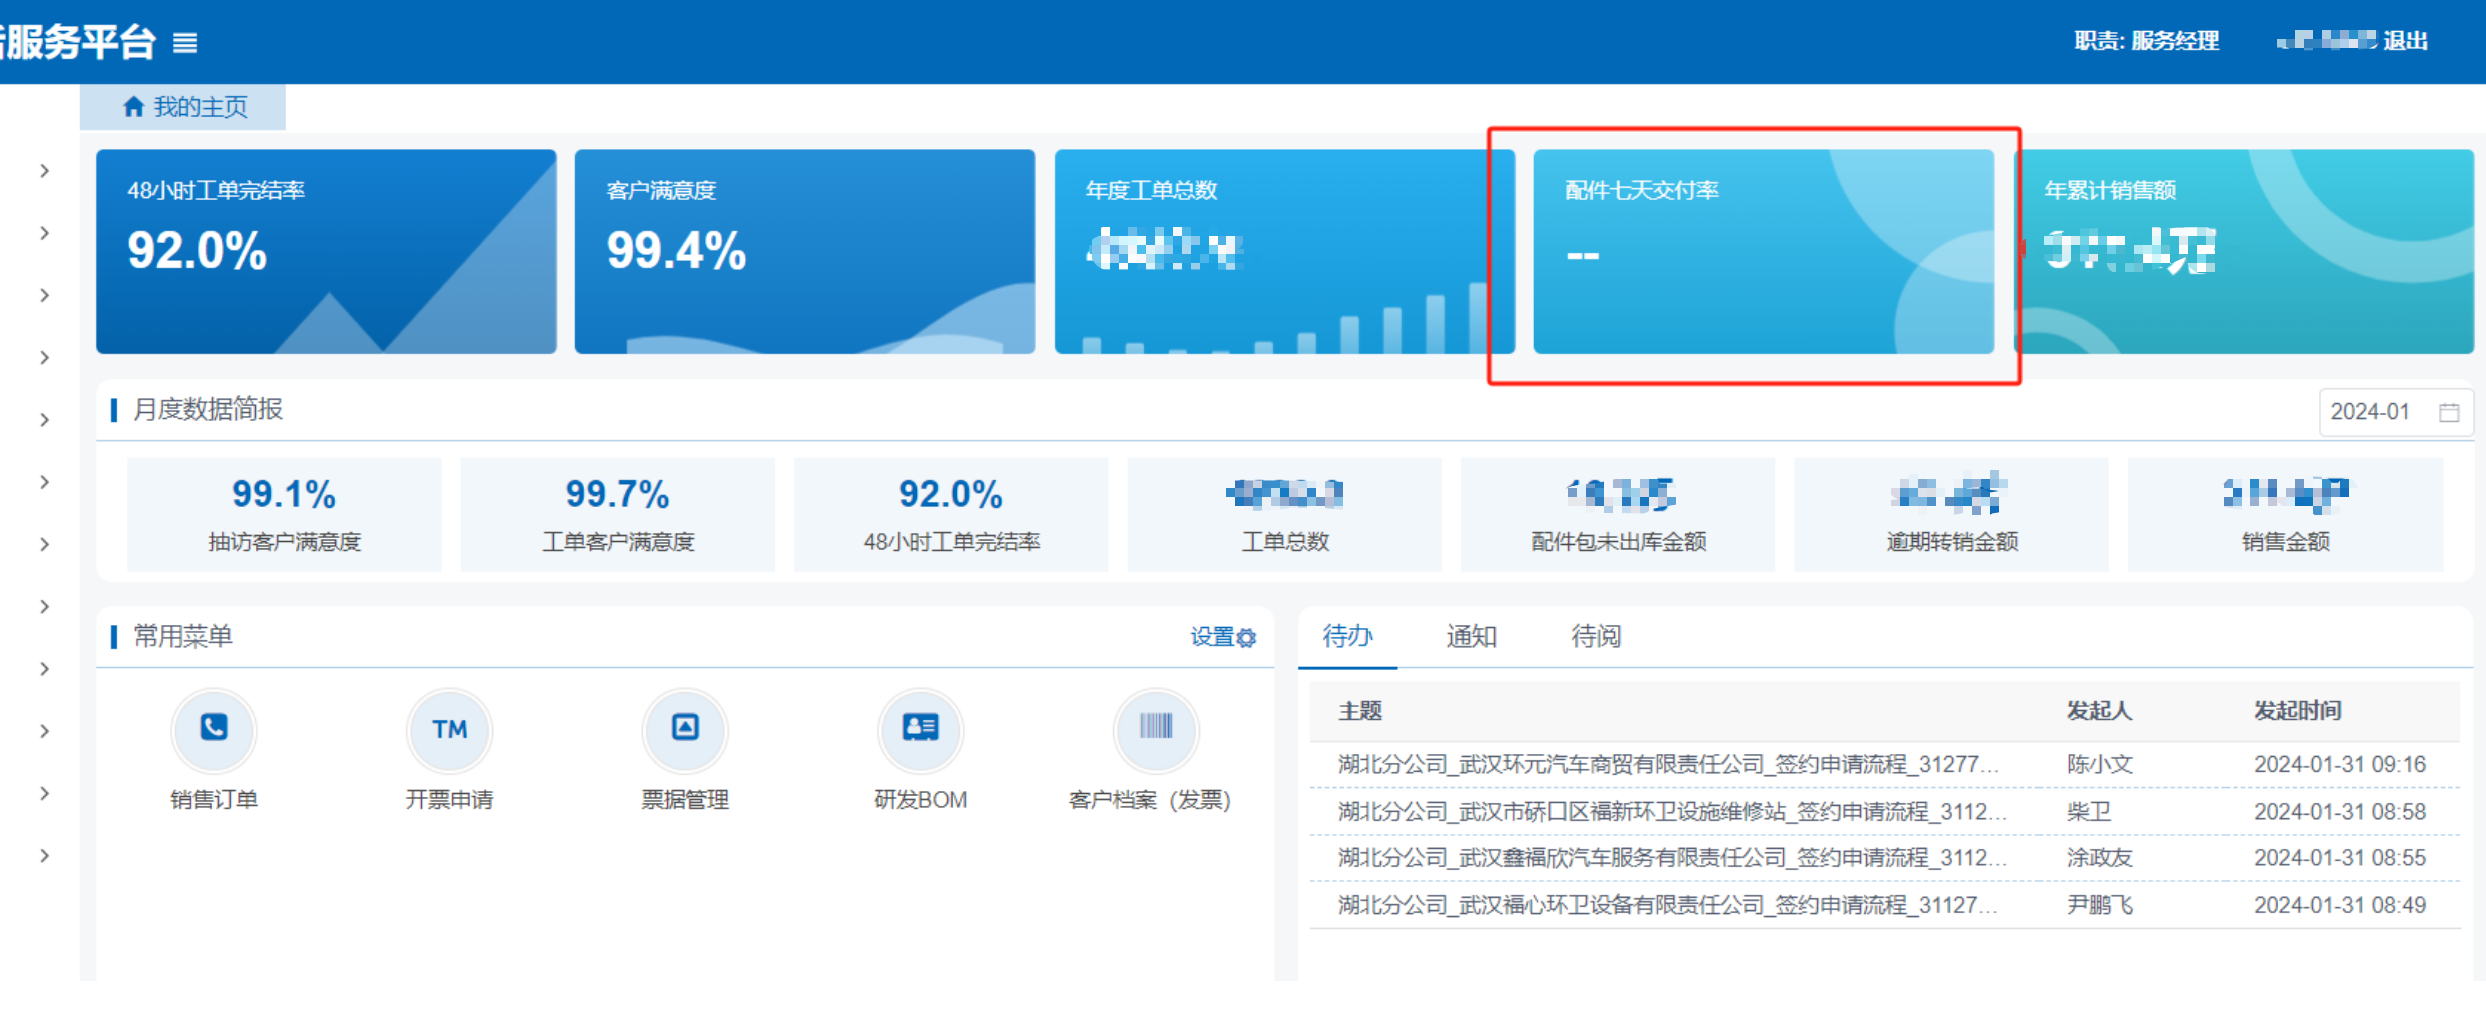
Task: Click timestamp 2024-01-31 08:49
Action: click(x=2340, y=905)
